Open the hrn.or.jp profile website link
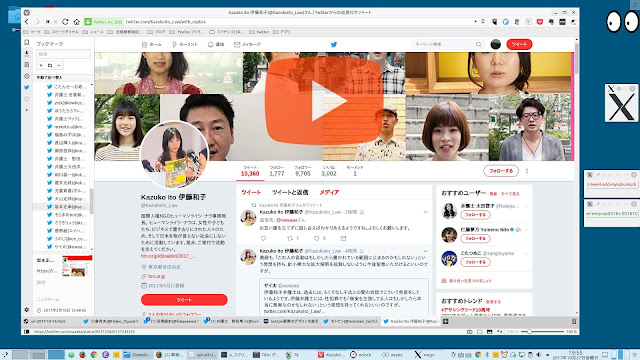The image size is (640, 360). click(x=156, y=276)
